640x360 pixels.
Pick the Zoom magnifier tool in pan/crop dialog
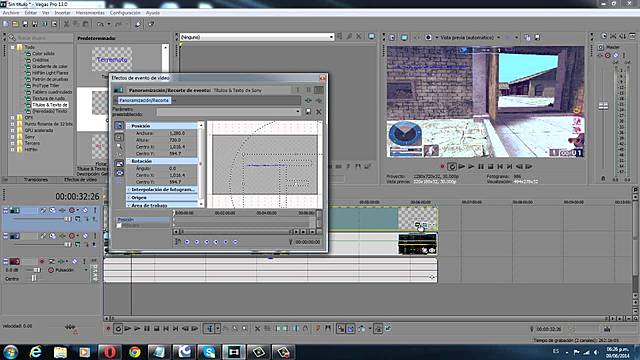119,146
